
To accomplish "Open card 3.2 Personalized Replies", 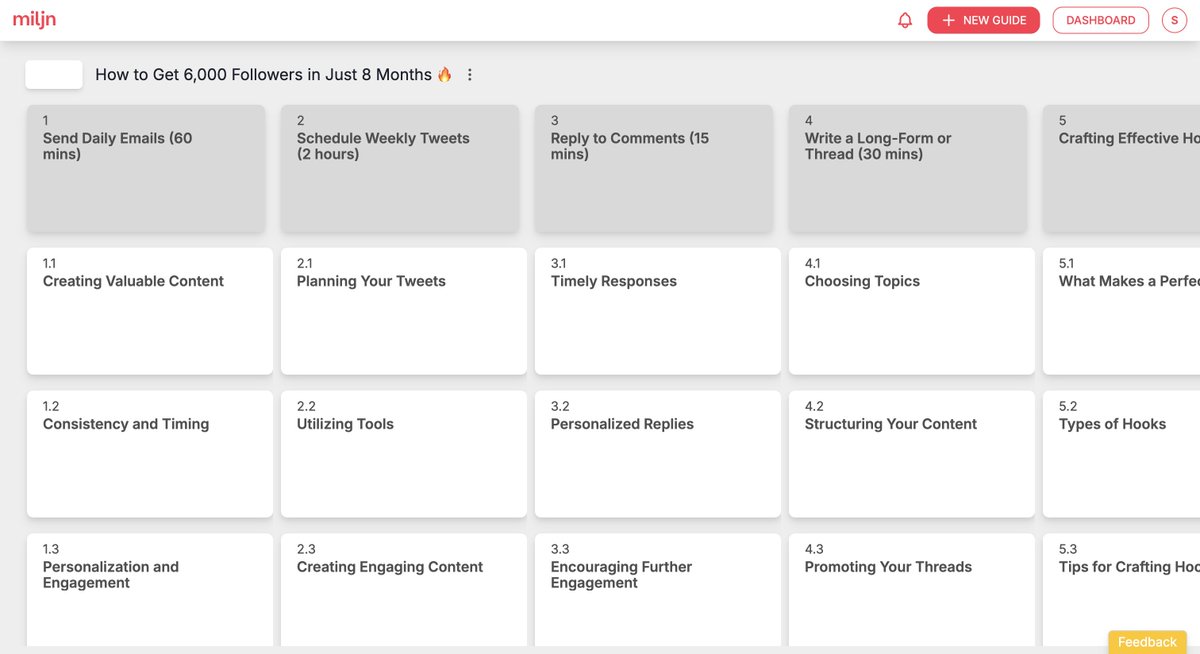I will click(658, 454).
